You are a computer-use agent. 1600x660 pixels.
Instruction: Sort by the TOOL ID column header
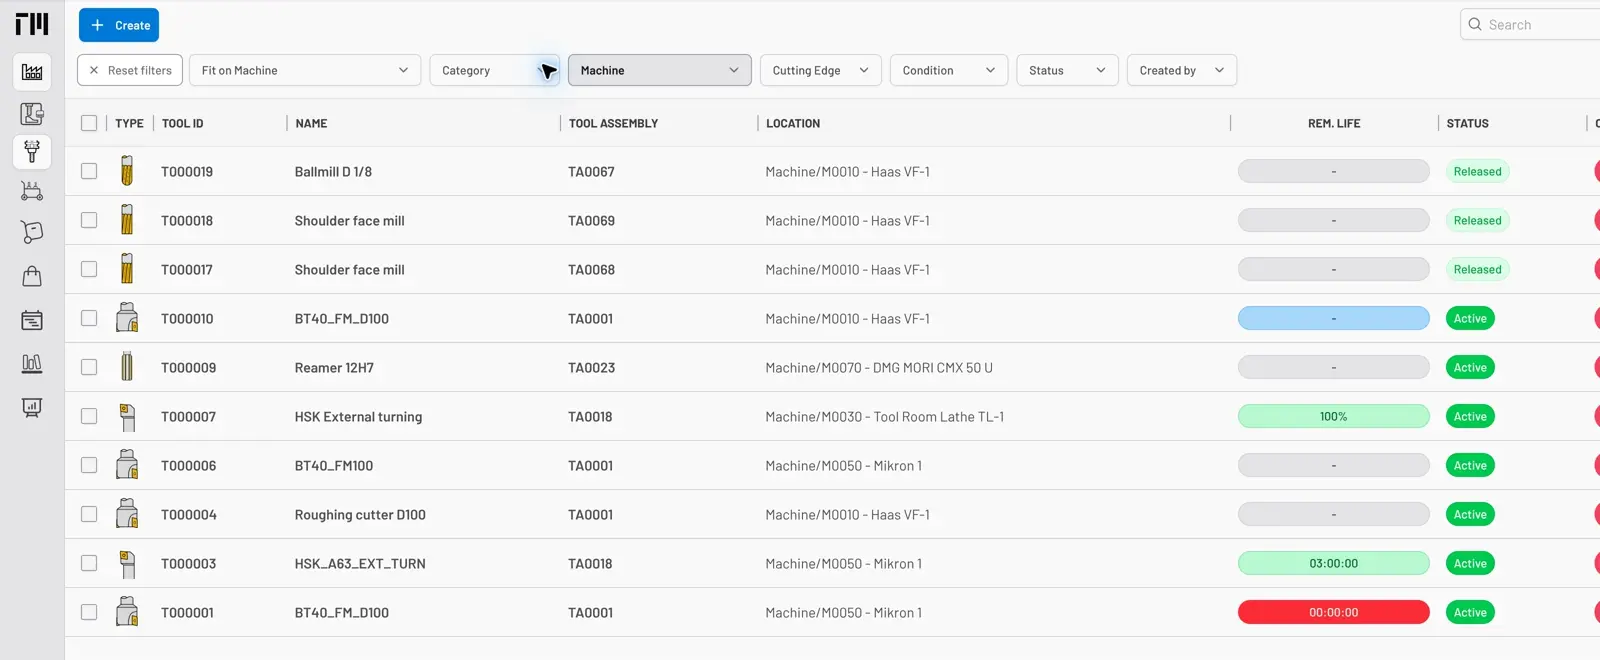click(x=183, y=123)
